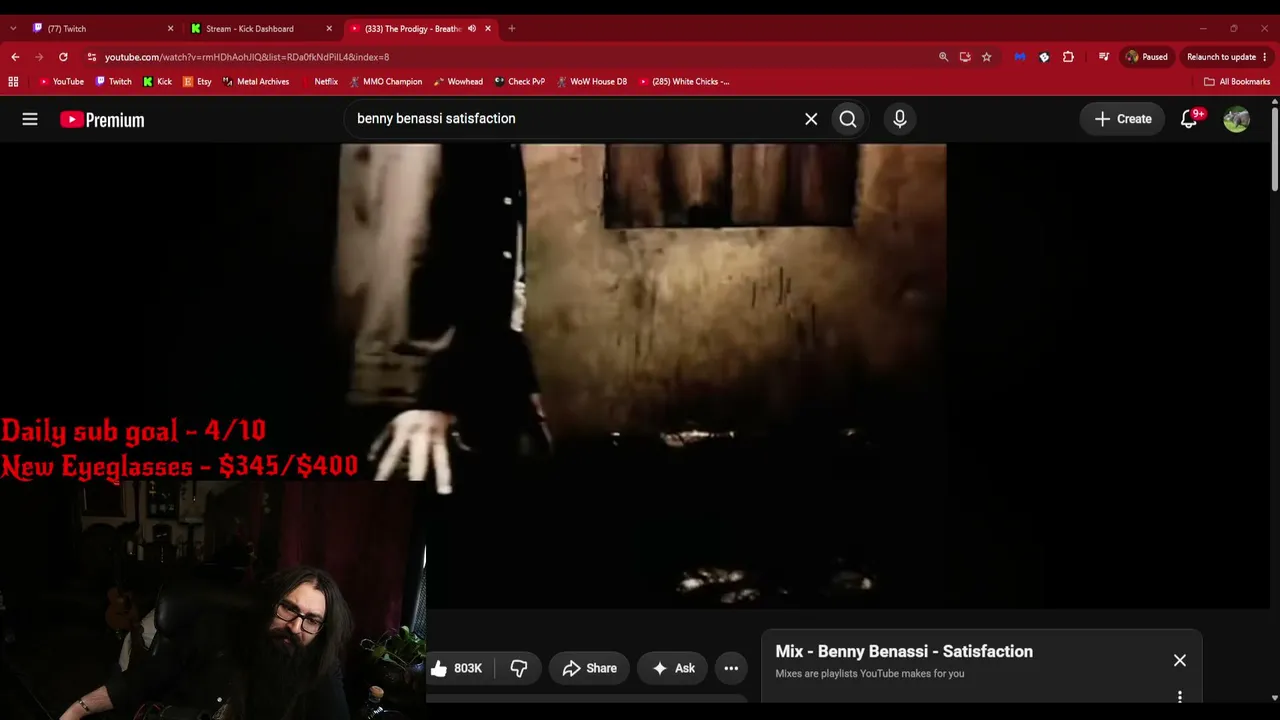Open the All Bookmarks folder

point(1237,82)
